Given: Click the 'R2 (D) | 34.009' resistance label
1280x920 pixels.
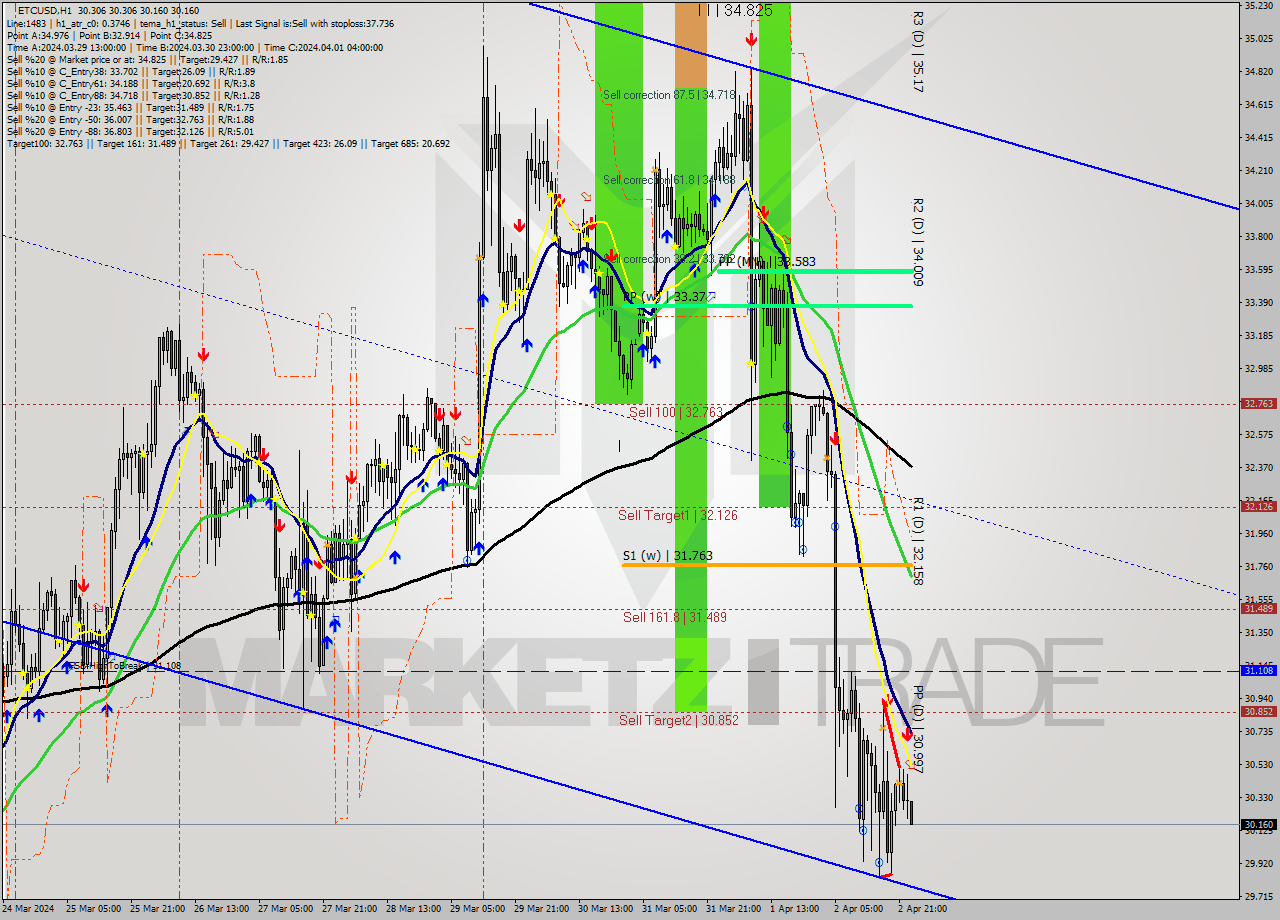Looking at the screenshot, I should point(917,242).
